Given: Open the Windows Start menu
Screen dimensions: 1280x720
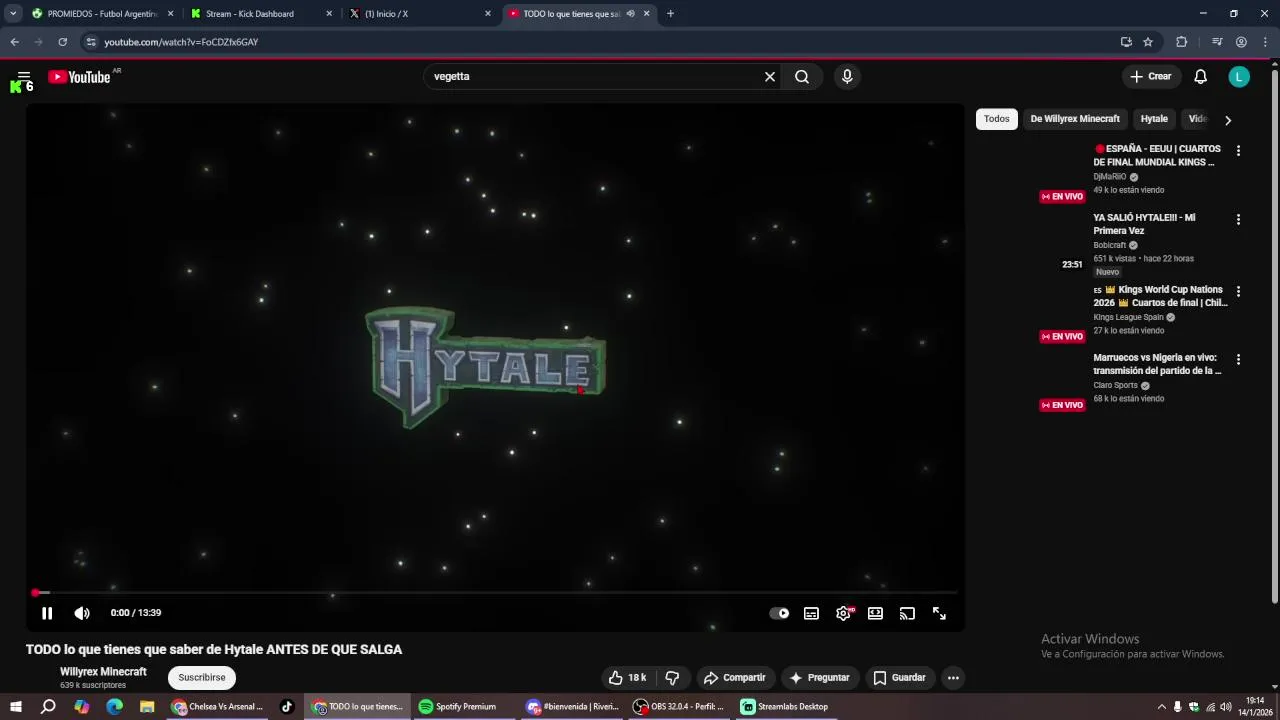Looking at the screenshot, I should [x=16, y=707].
